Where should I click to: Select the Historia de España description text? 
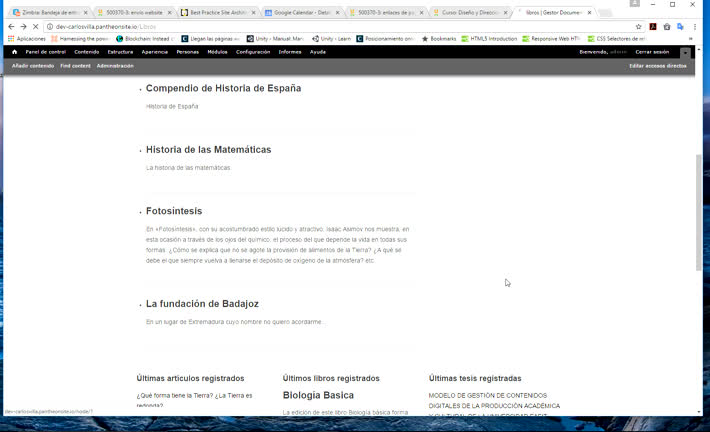[x=172, y=106]
